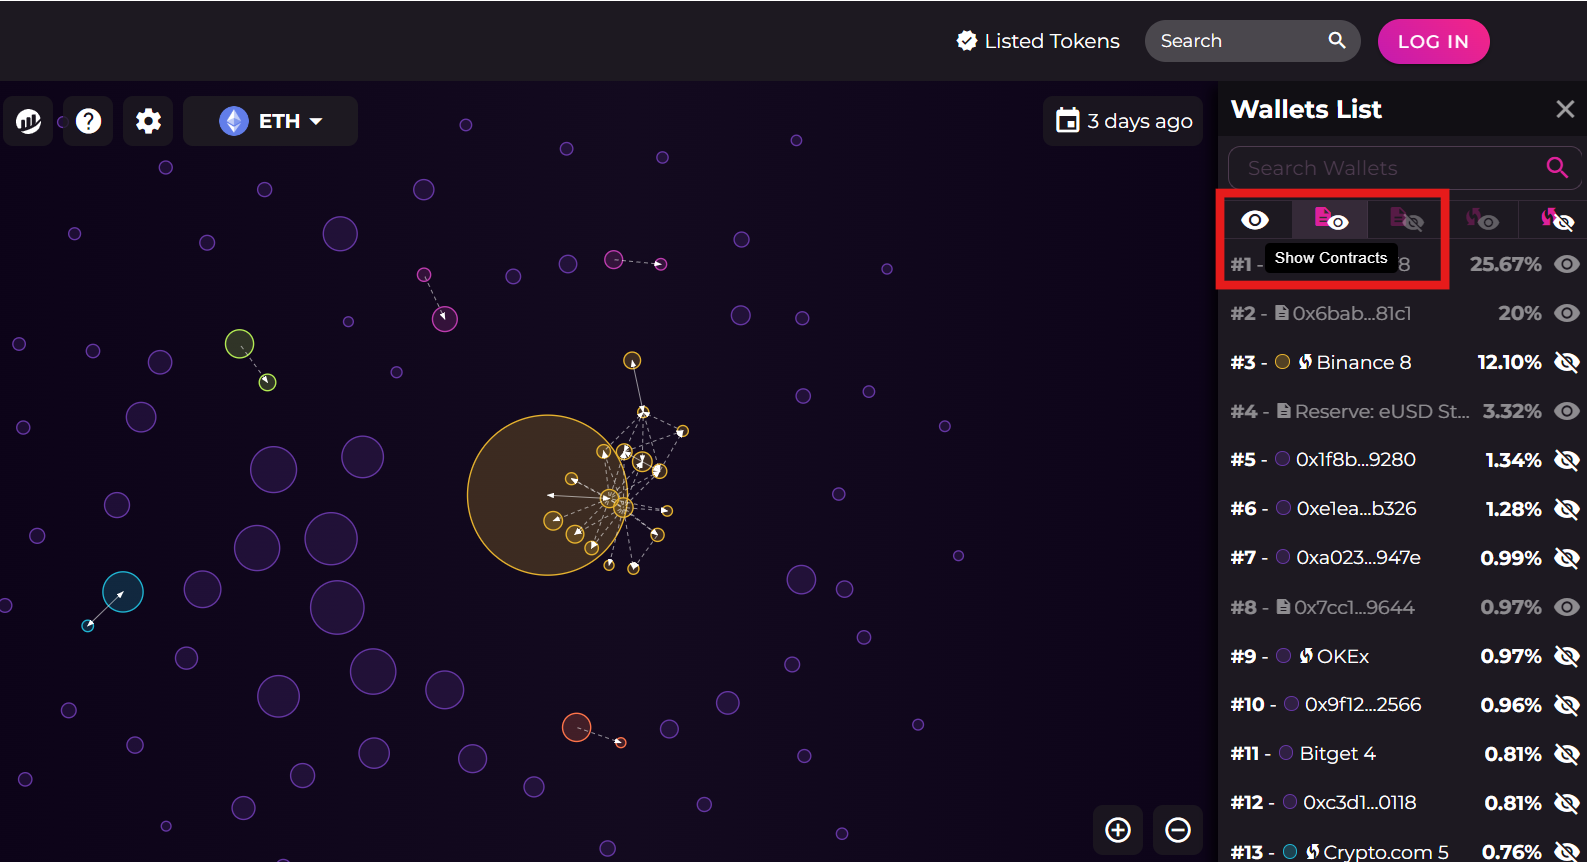Viewport: 1587px width, 862px height.
Task: Click the magnifier icon in header search
Action: coord(1337,40)
